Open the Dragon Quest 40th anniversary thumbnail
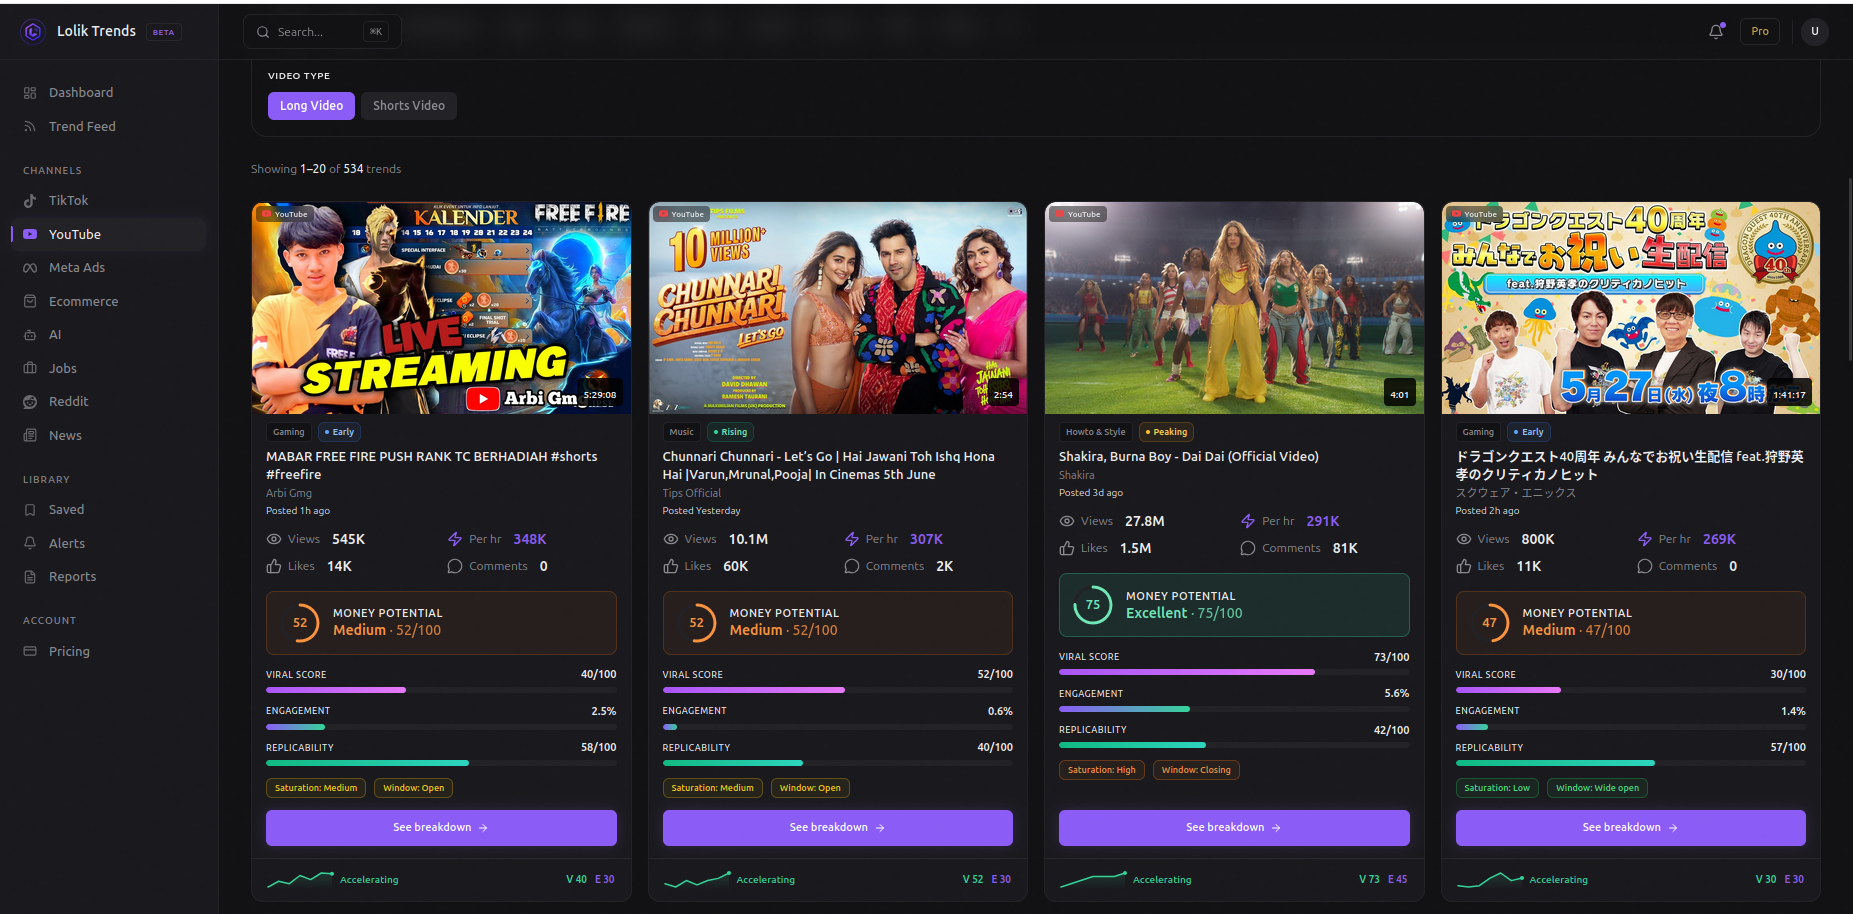Viewport: 1853px width, 914px height. [1631, 308]
